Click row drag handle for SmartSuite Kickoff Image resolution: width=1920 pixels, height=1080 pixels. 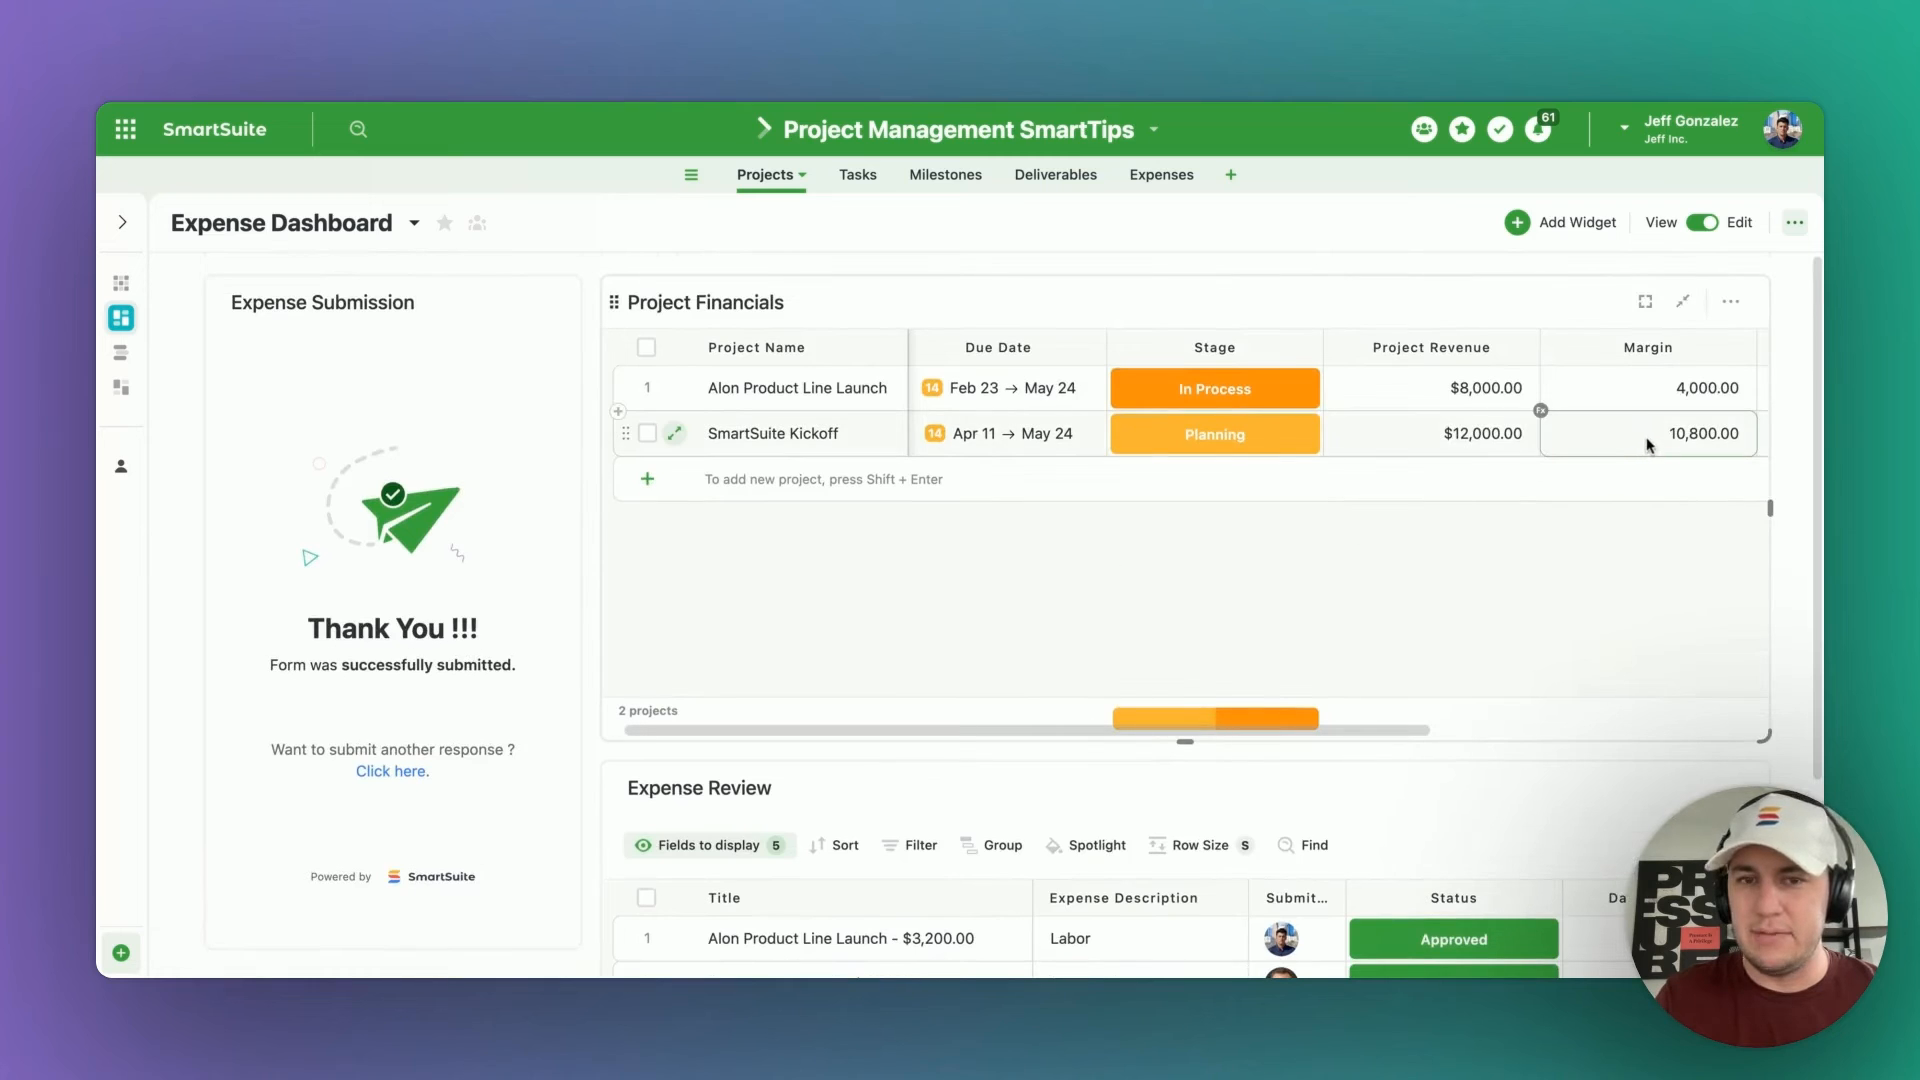[626, 433]
